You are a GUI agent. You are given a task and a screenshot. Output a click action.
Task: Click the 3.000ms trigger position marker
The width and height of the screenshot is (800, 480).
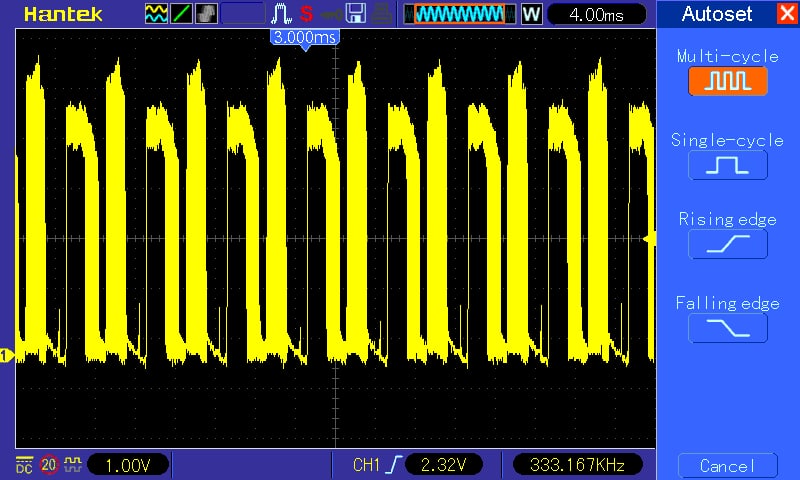tap(305, 37)
